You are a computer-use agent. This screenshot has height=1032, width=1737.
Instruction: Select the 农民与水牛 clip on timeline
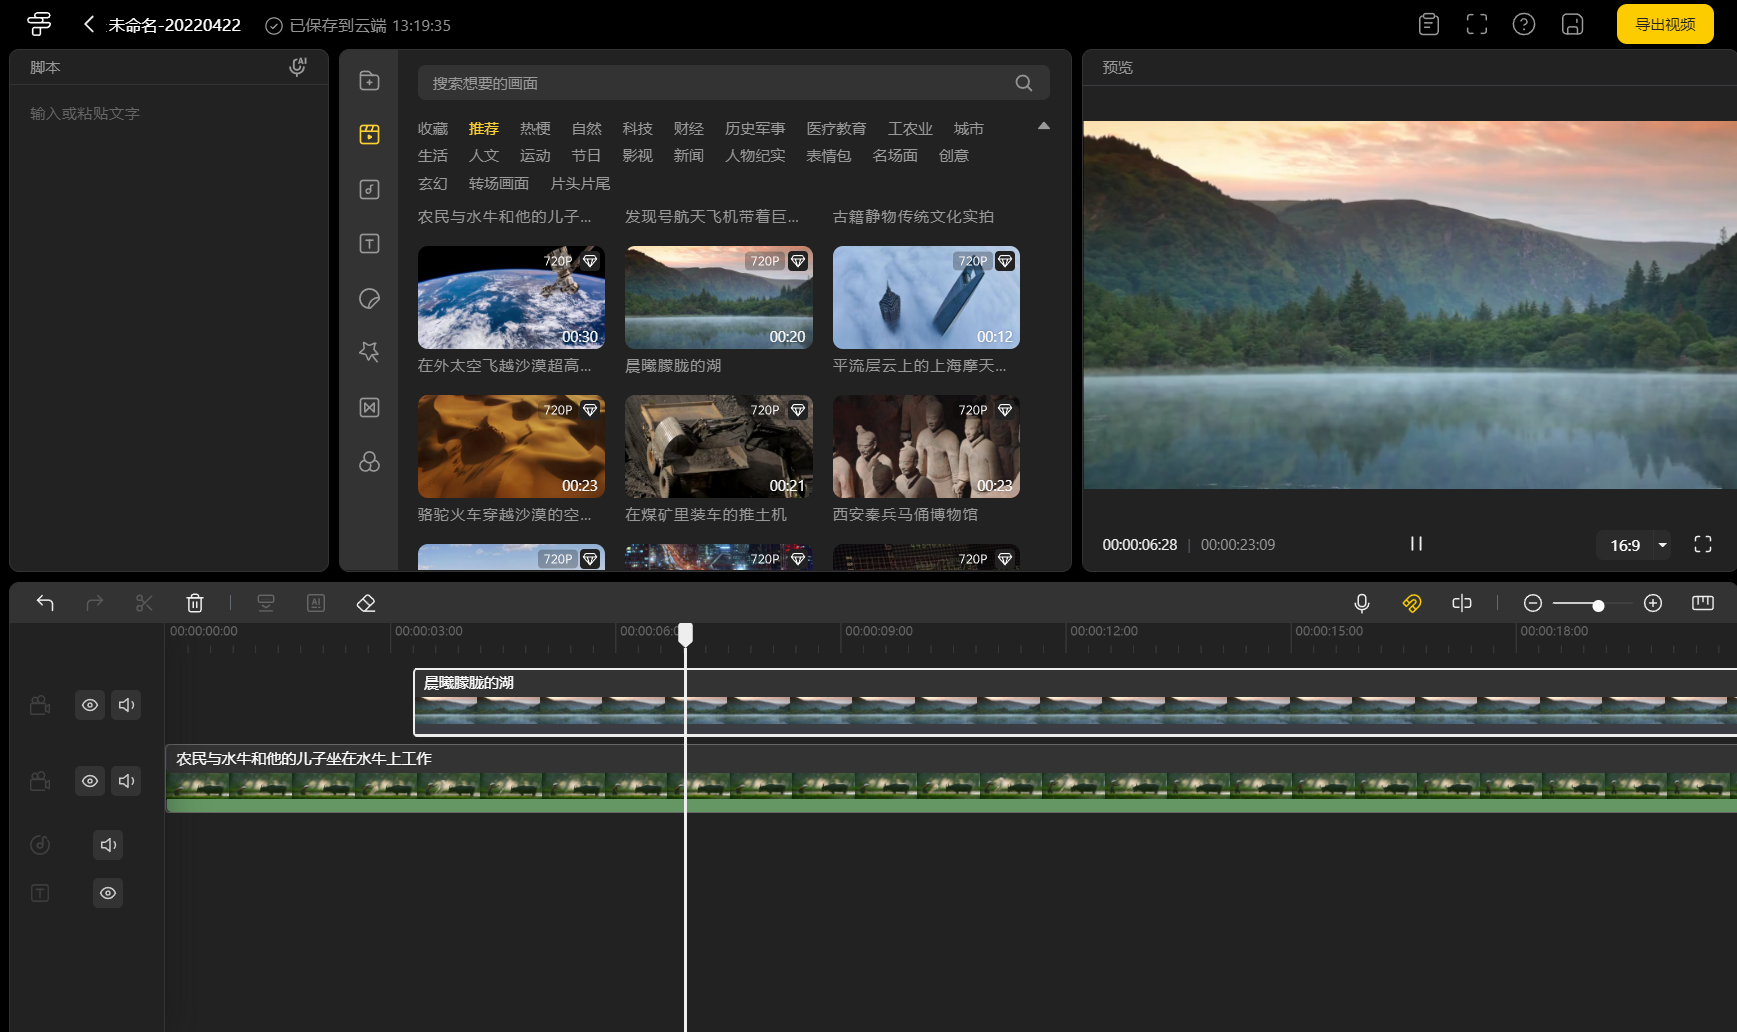(951, 779)
